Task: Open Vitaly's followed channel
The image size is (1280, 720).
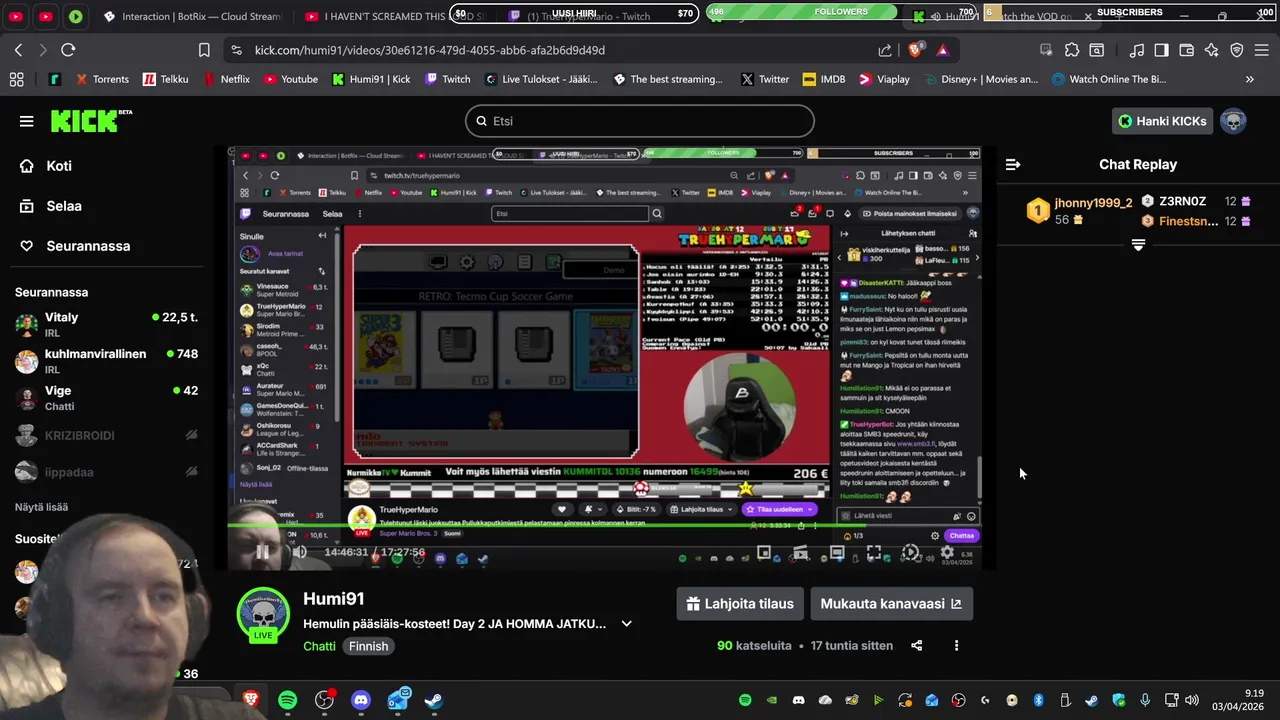Action: pos(106,324)
